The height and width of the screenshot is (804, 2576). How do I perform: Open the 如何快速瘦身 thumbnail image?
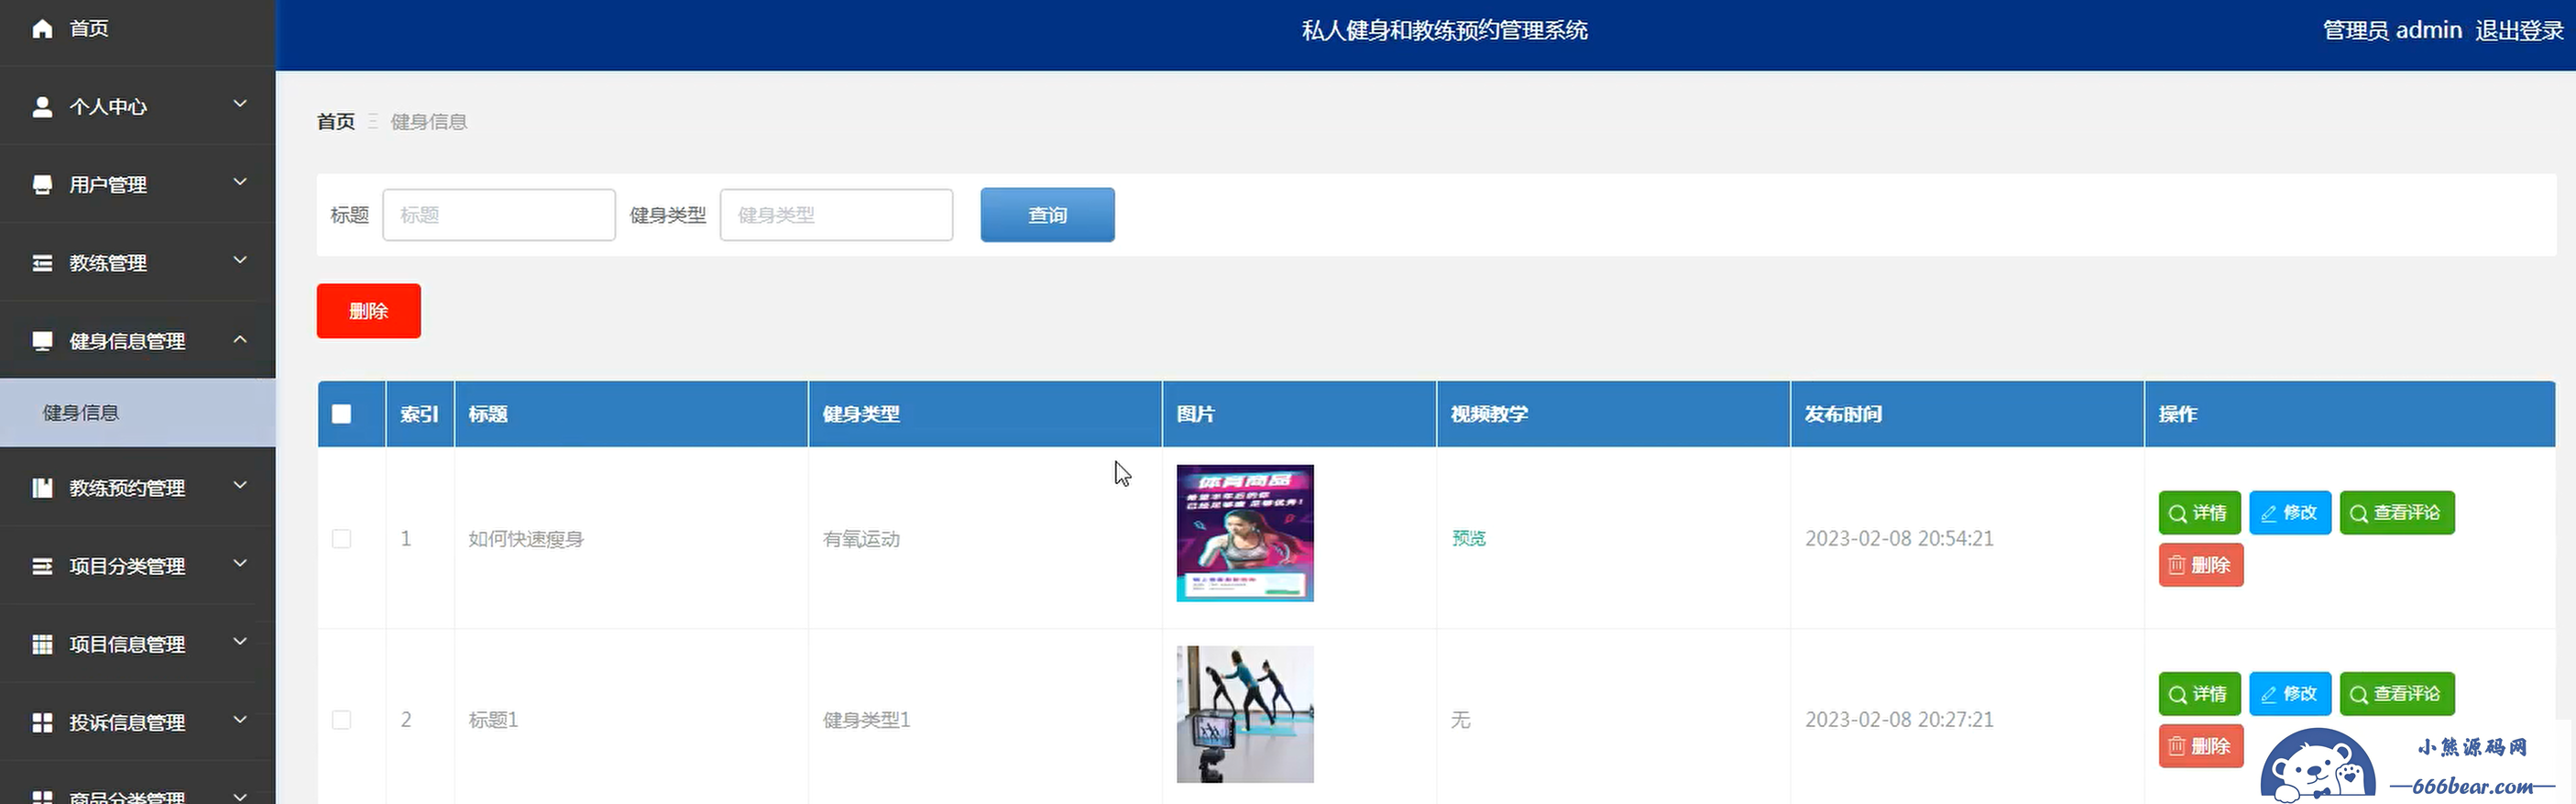[1245, 533]
